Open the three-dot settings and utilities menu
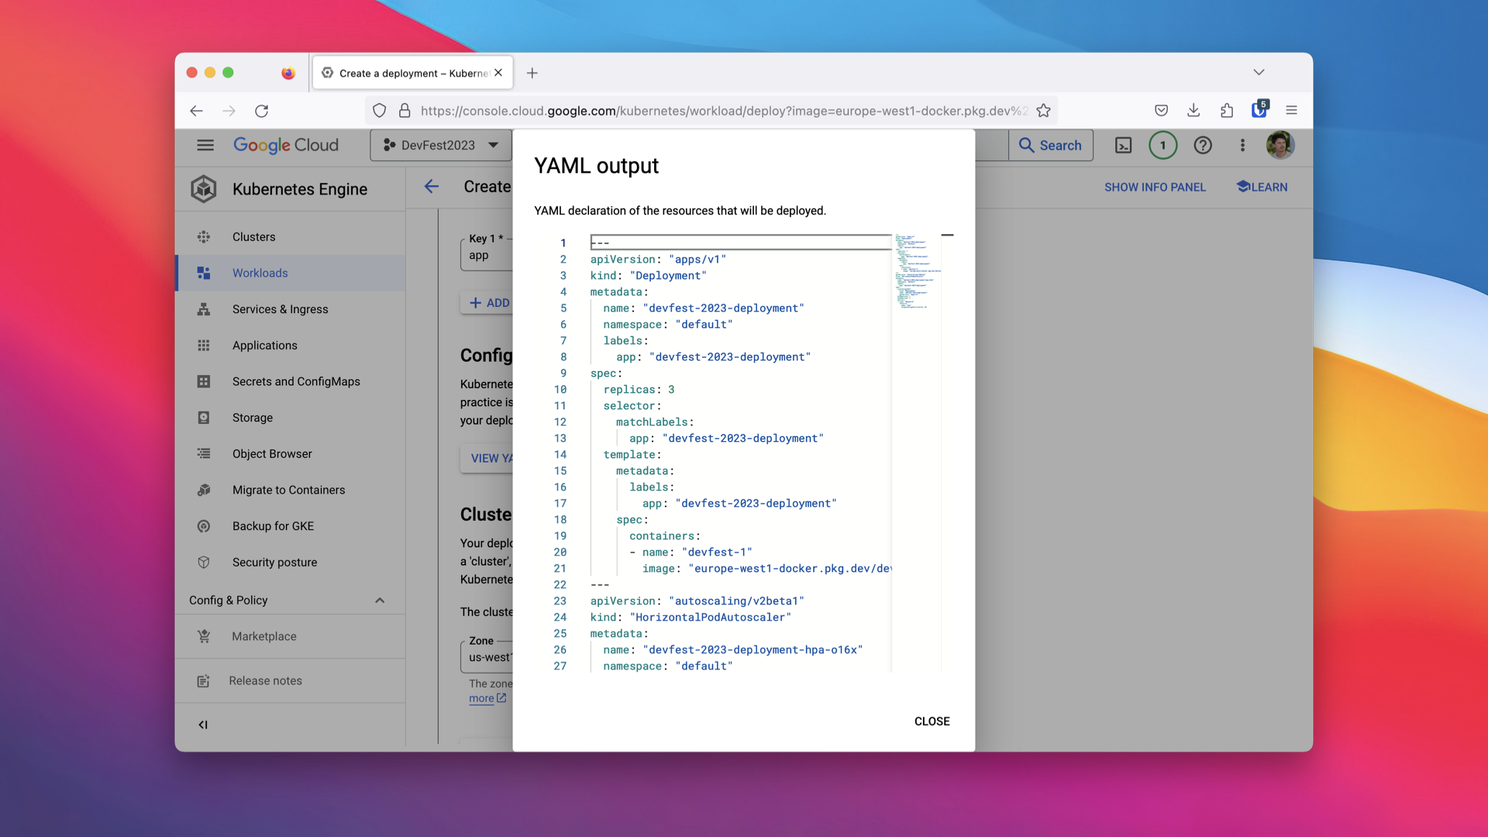1488x837 pixels. (1242, 145)
